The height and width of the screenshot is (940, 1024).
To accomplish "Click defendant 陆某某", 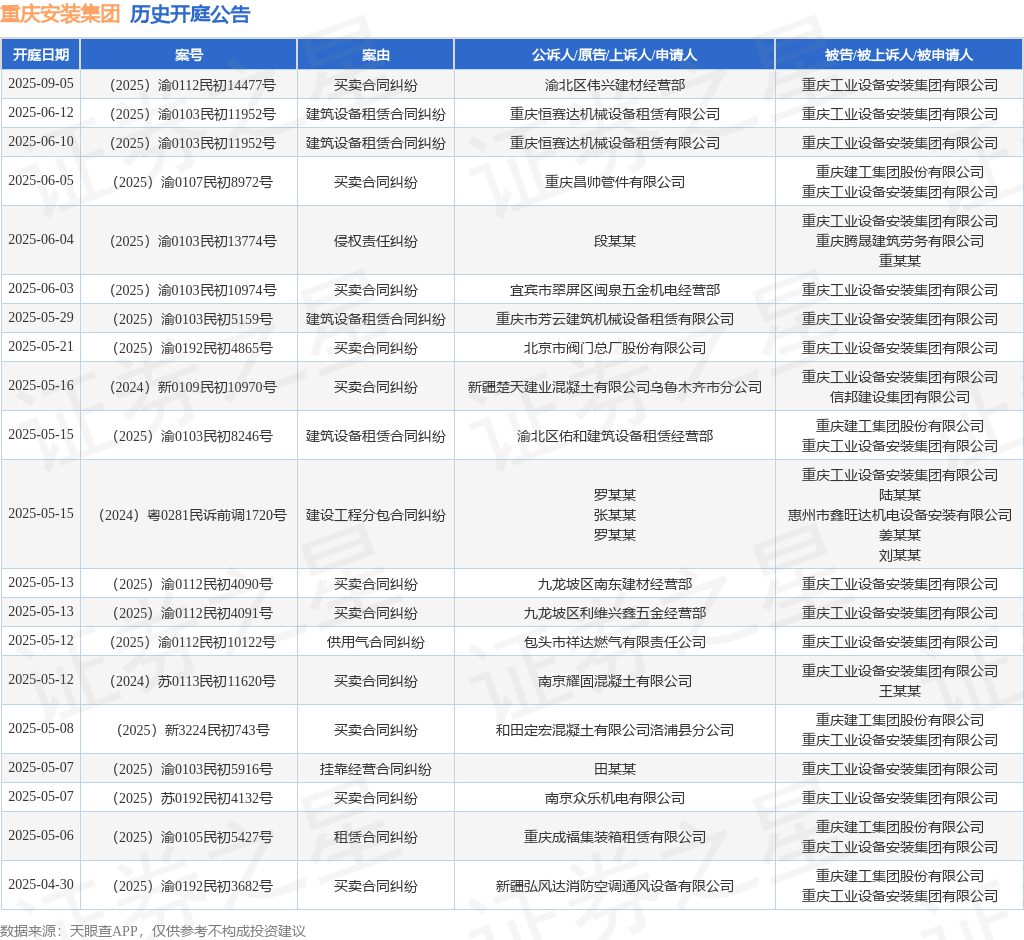I will tap(899, 495).
